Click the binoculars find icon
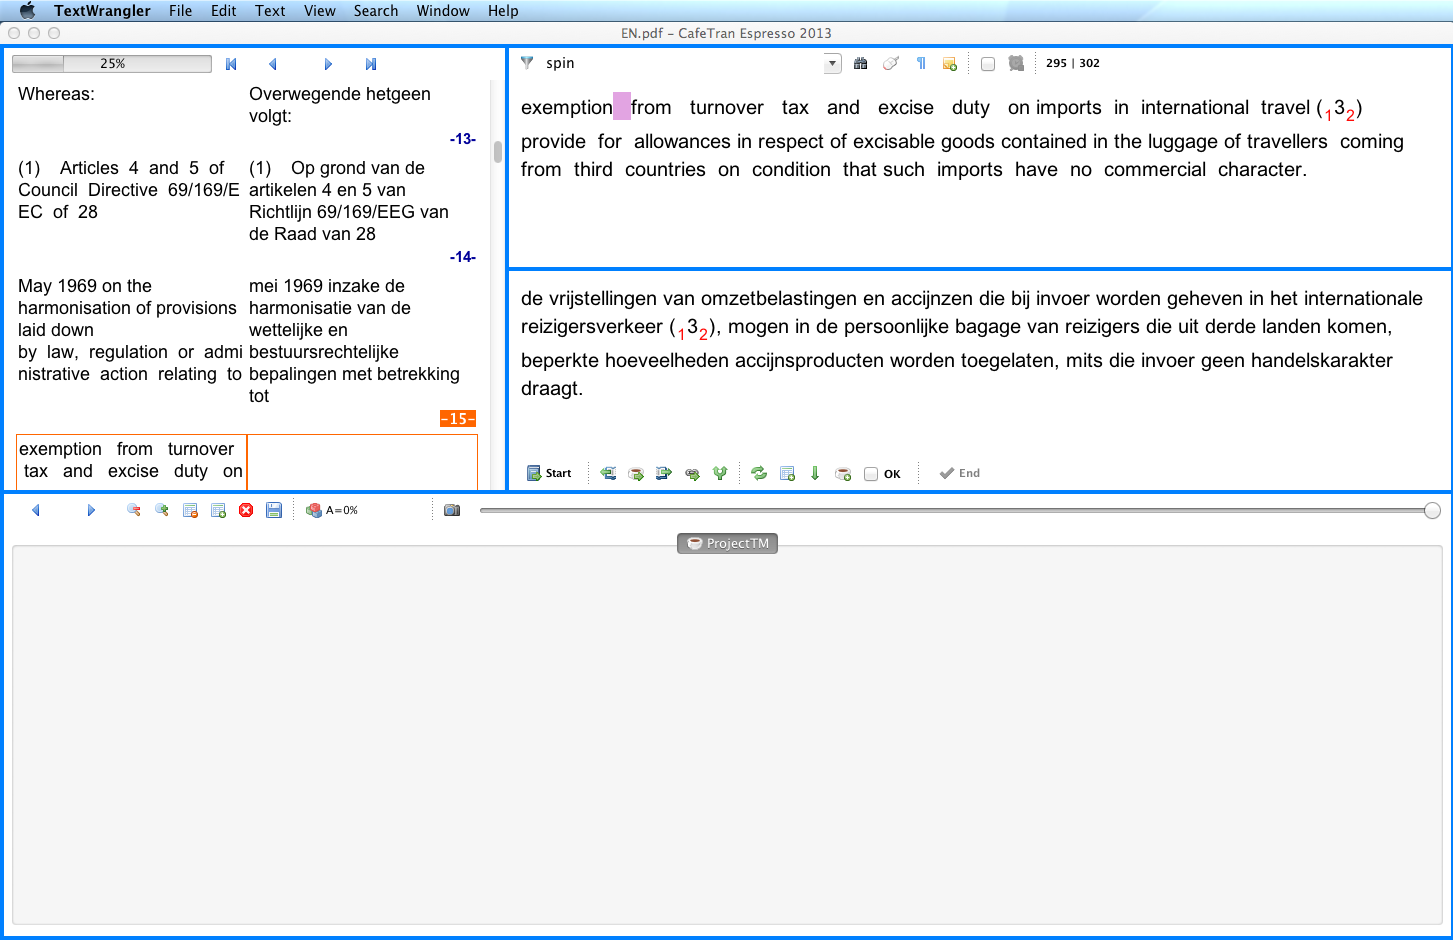 pos(860,64)
